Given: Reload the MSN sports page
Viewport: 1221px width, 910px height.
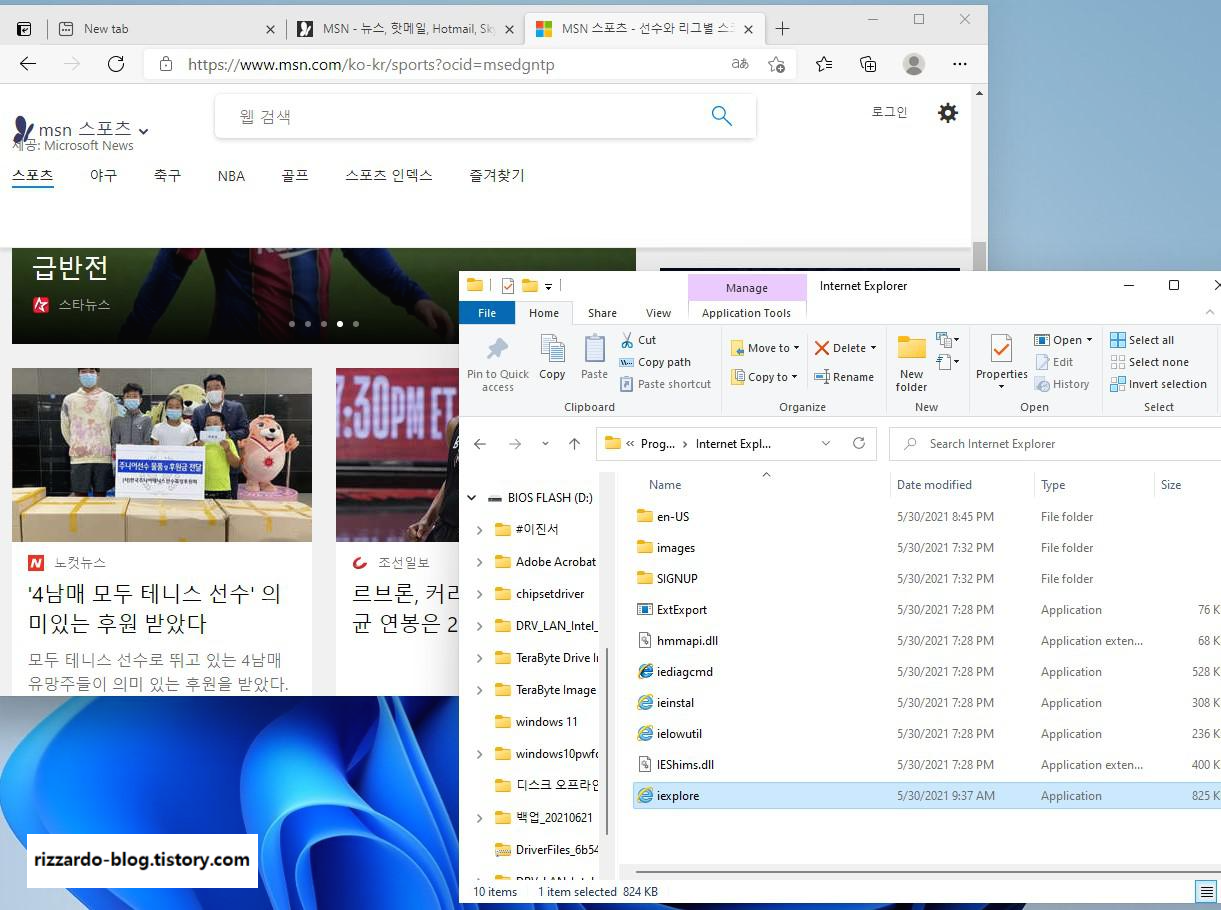Looking at the screenshot, I should [116, 64].
